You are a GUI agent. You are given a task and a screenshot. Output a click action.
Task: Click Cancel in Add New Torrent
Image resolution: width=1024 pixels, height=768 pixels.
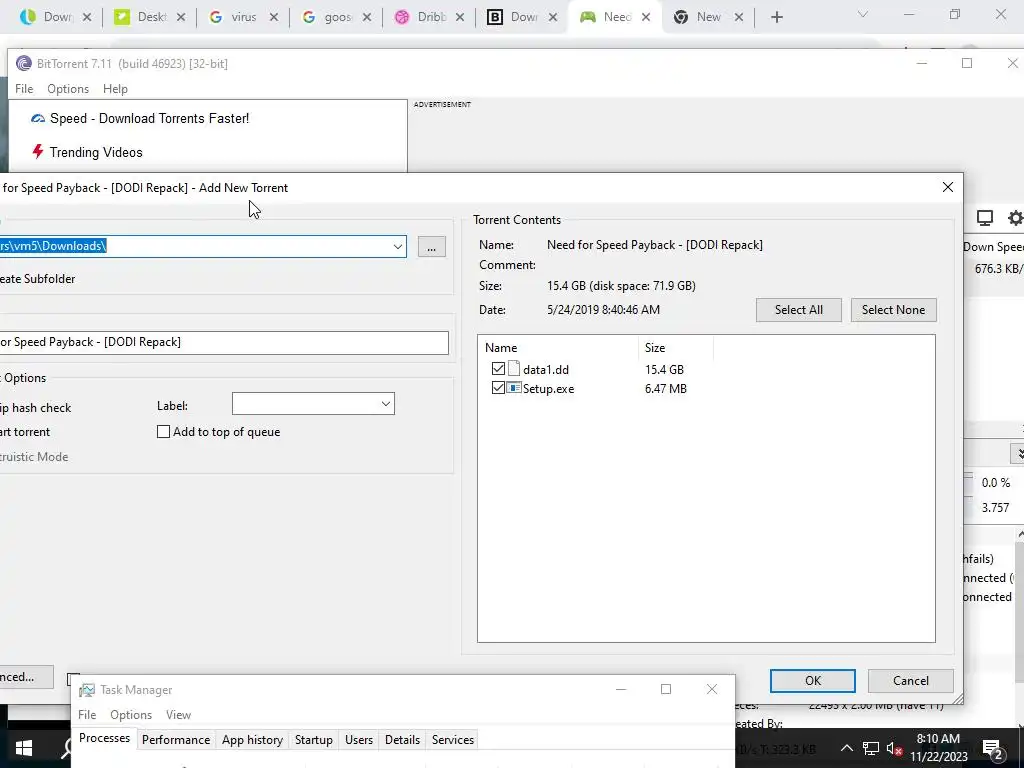coord(910,680)
